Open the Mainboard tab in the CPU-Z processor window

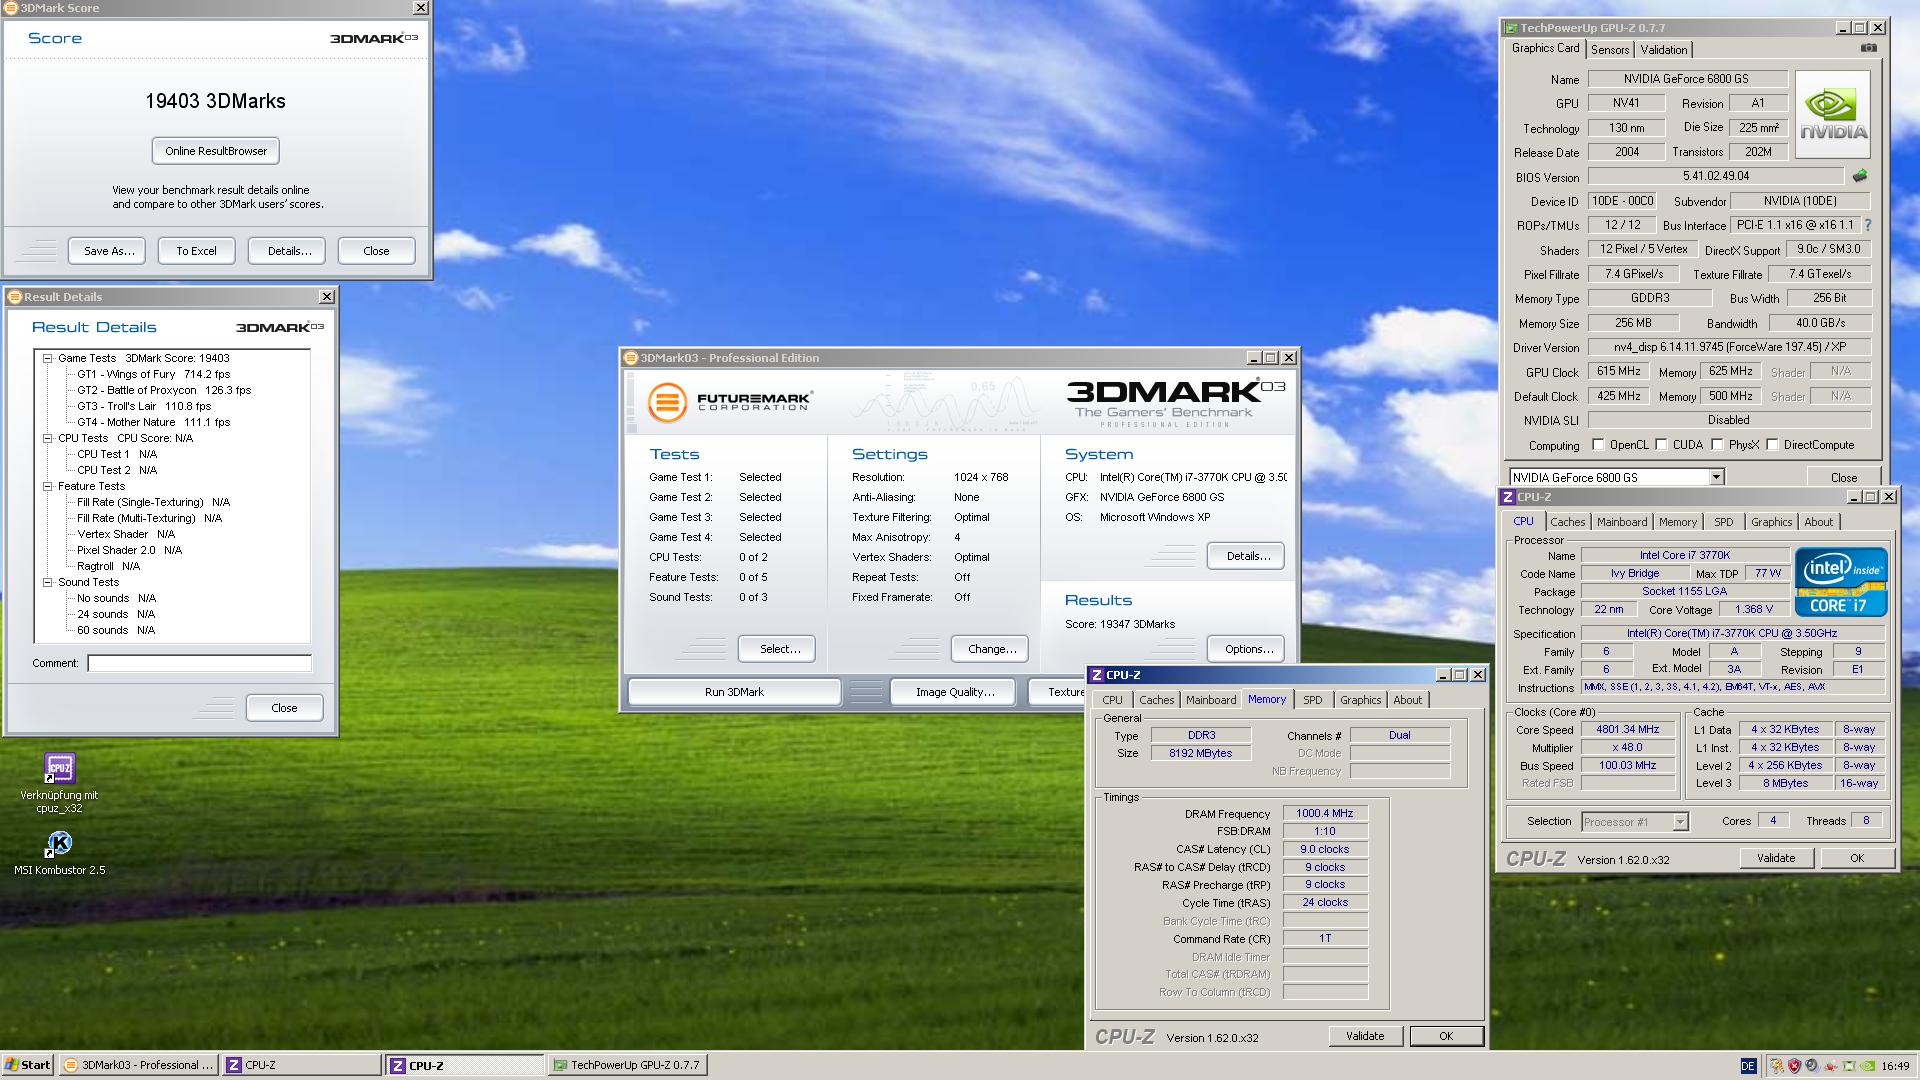tap(1622, 522)
